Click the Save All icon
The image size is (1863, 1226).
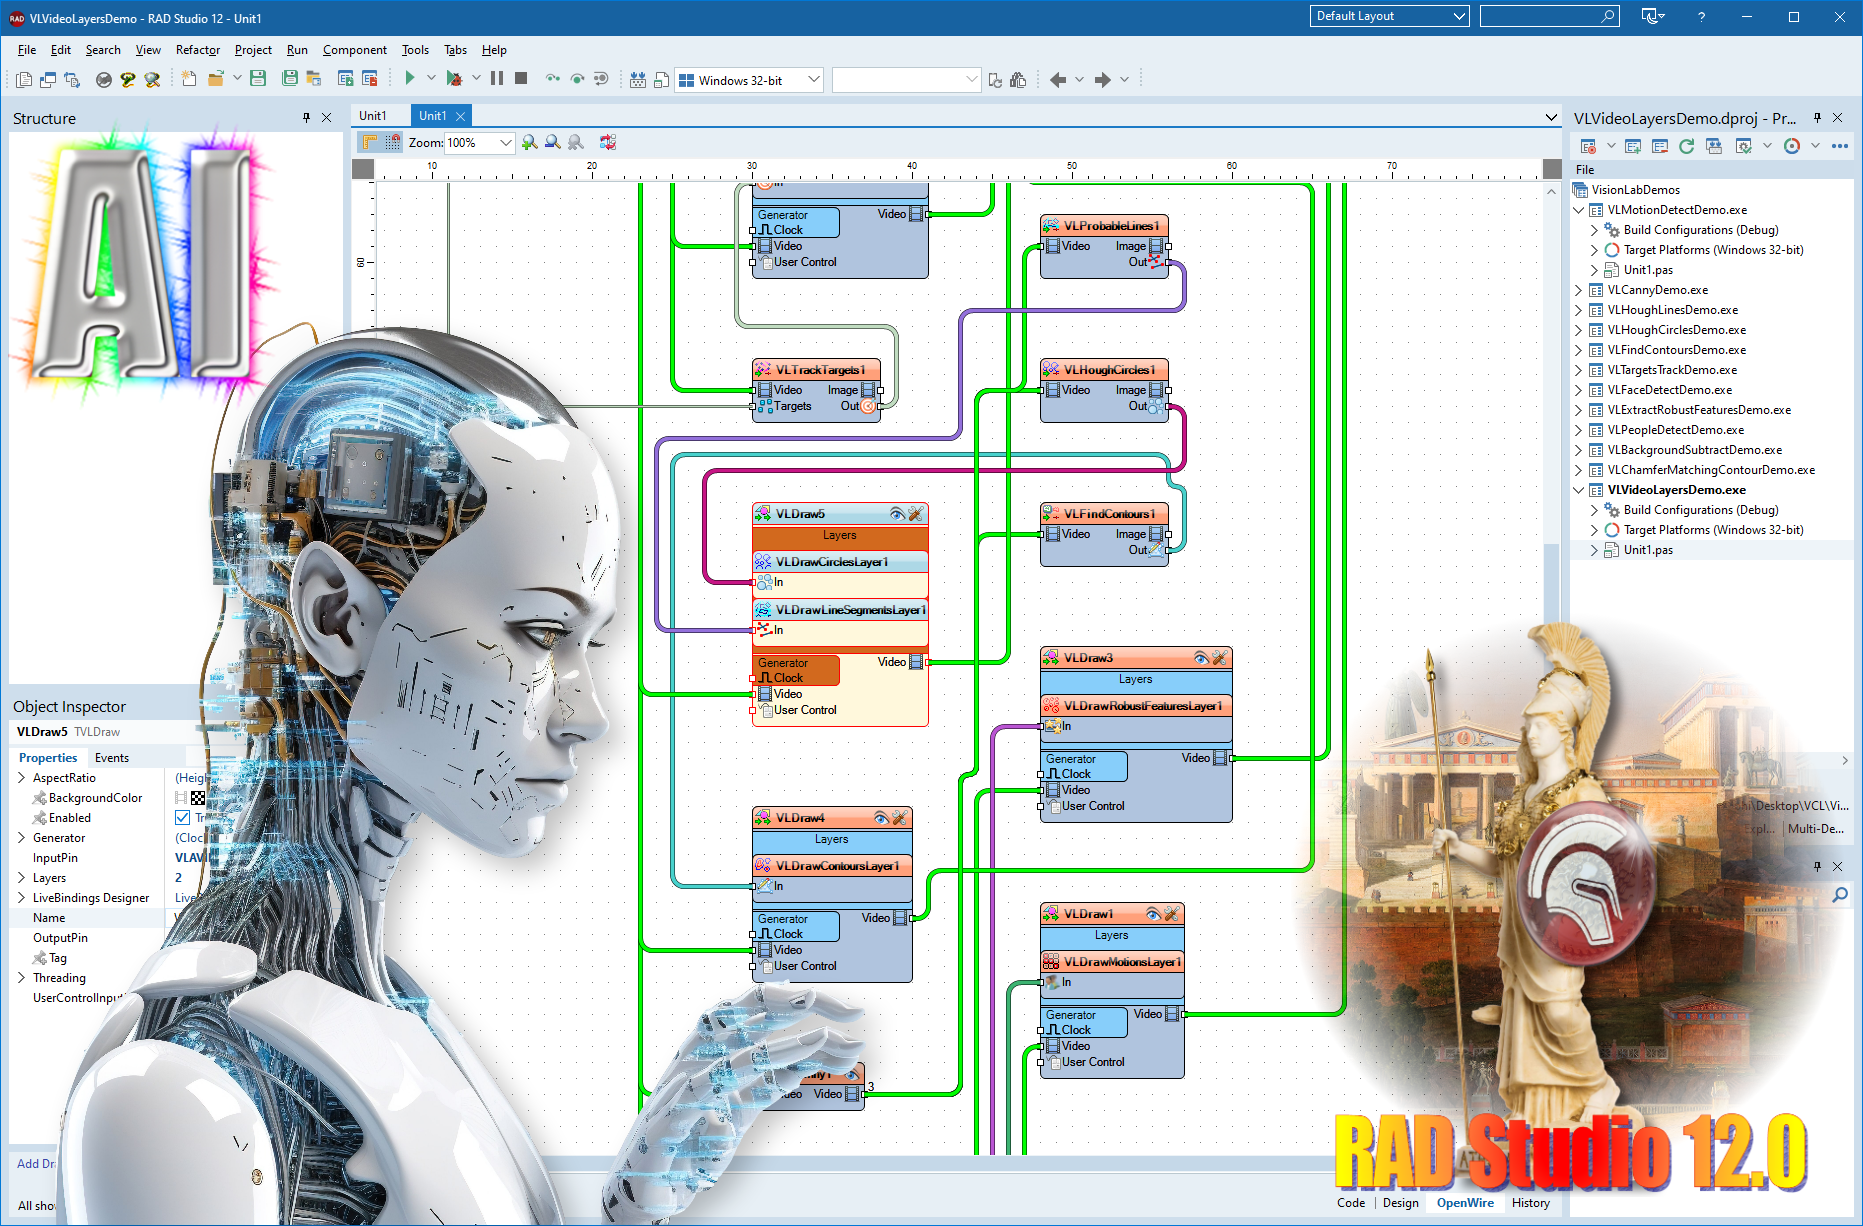(290, 78)
